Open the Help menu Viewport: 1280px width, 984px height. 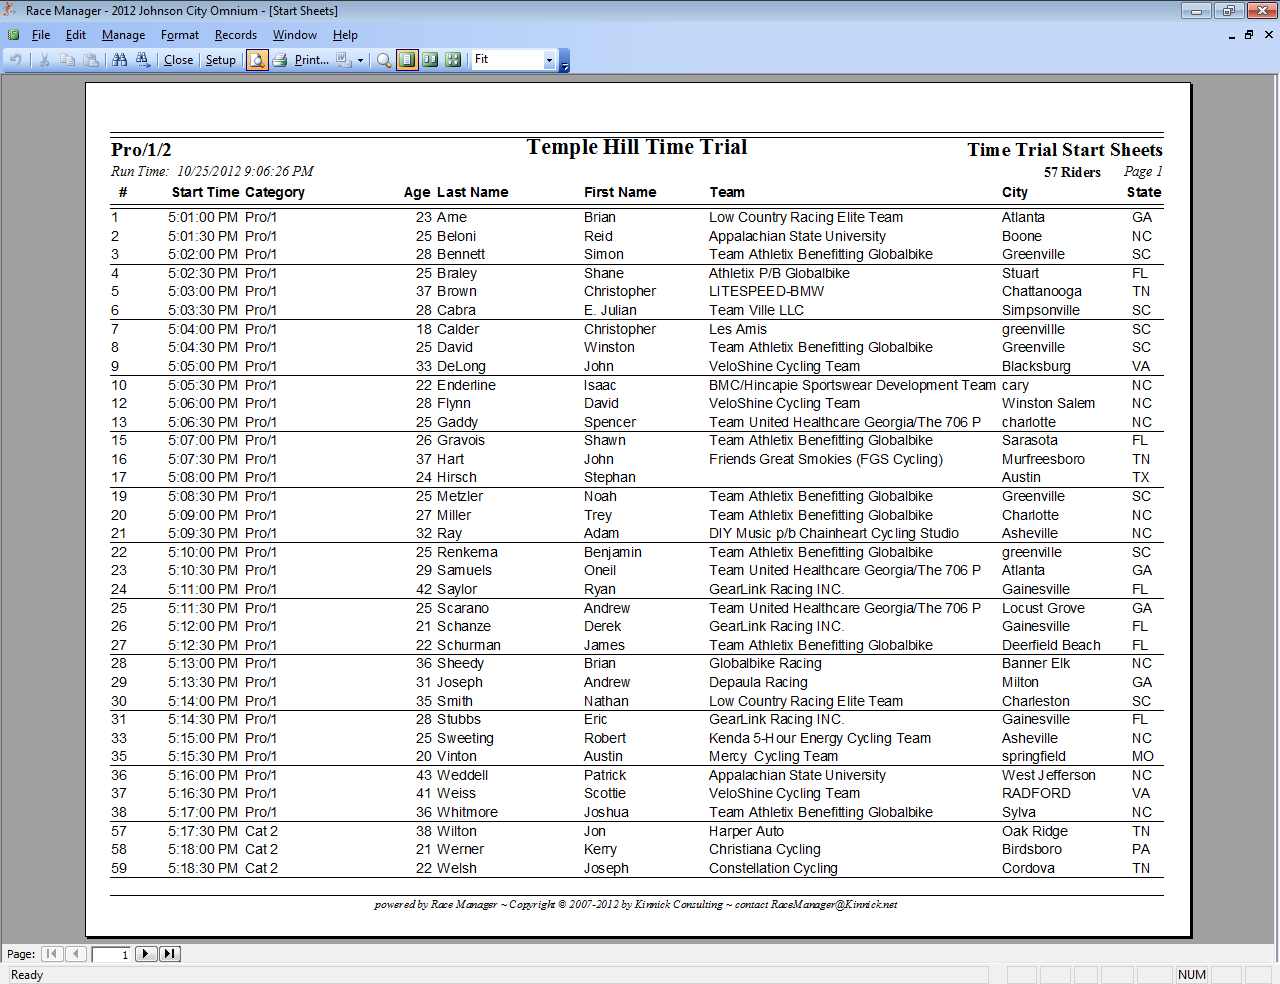point(345,35)
